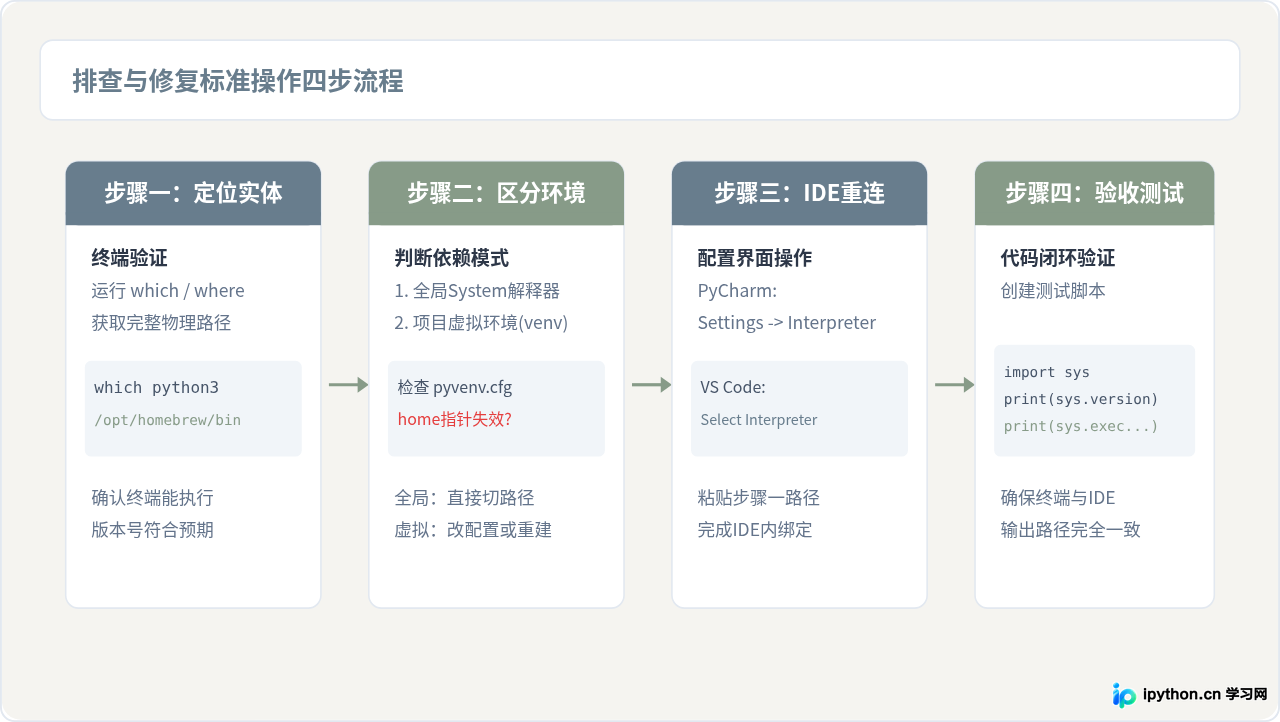This screenshot has width=1280, height=722.
Task: Click the '全局：直接切路径' line
Action: (x=464, y=498)
